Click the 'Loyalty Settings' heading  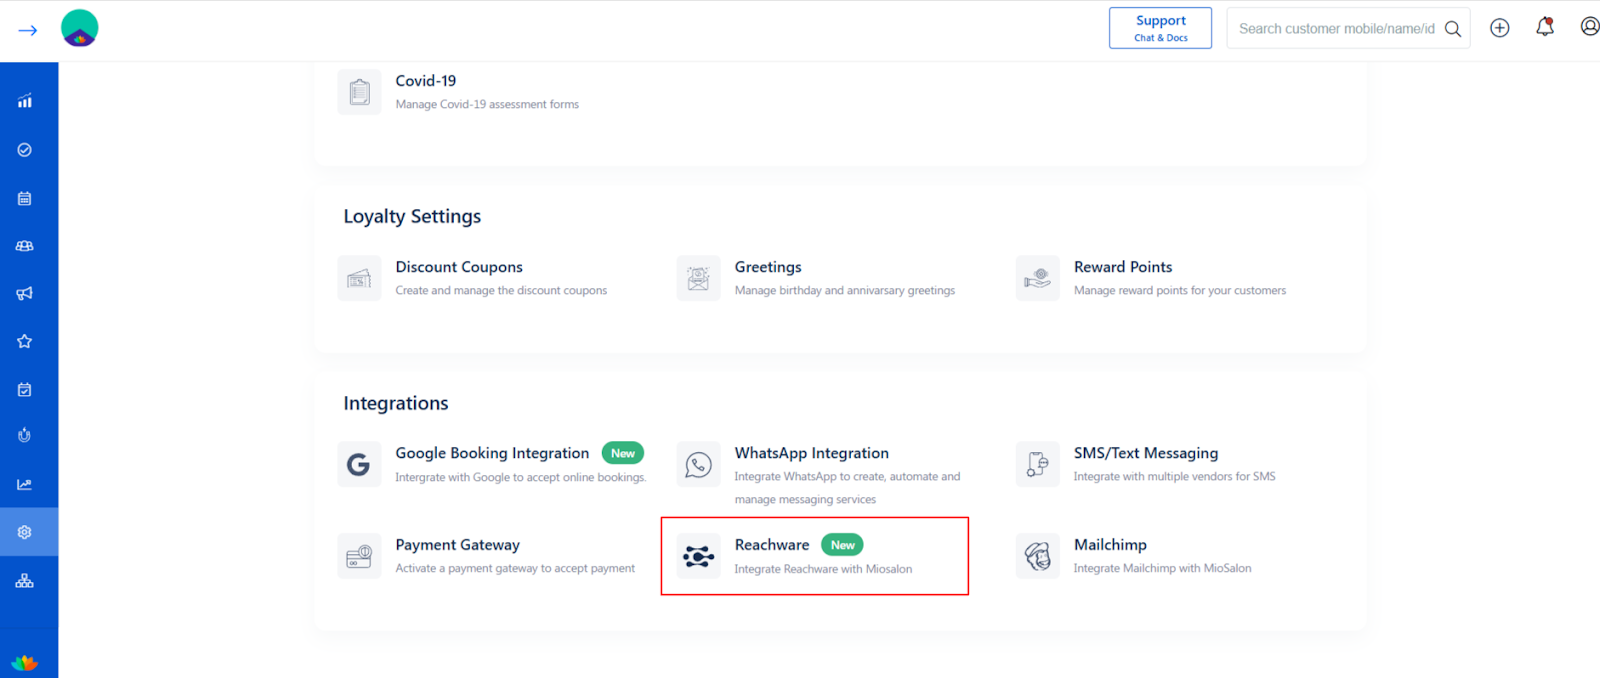pos(412,217)
